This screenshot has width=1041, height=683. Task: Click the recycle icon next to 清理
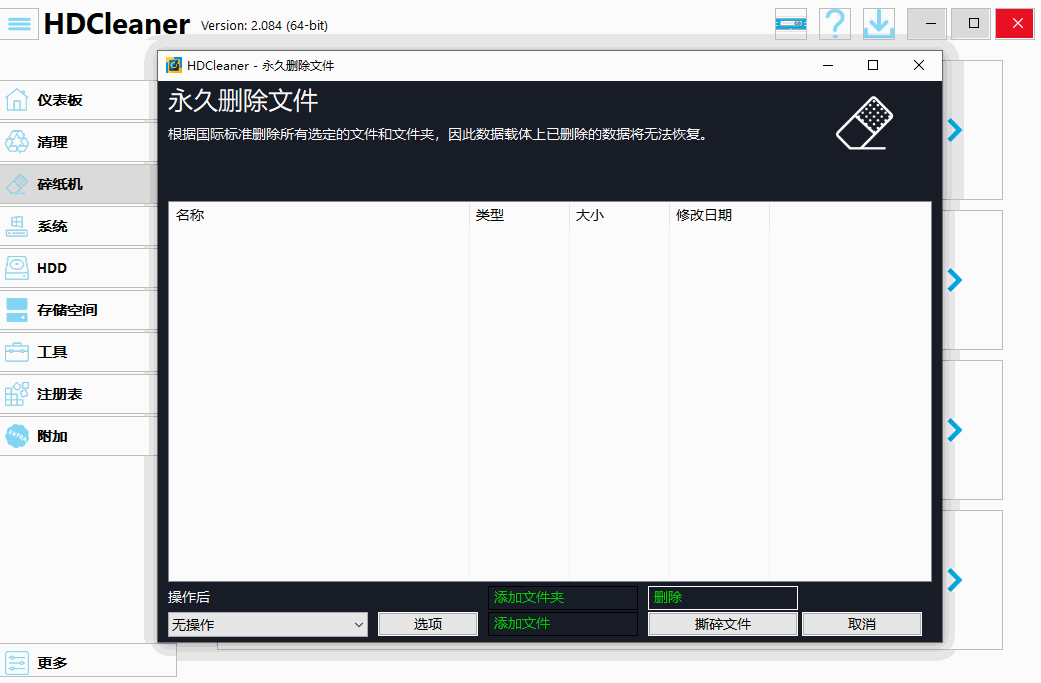(17, 141)
